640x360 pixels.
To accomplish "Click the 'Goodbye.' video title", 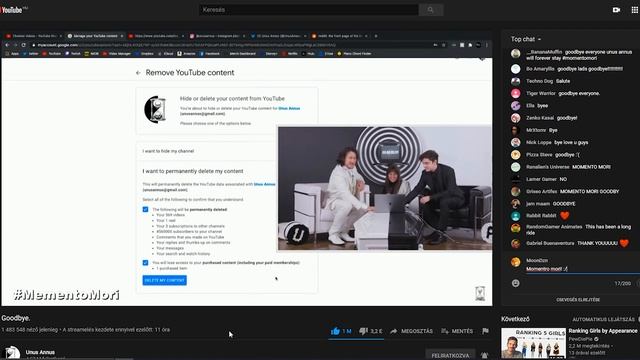I will [x=16, y=318].
